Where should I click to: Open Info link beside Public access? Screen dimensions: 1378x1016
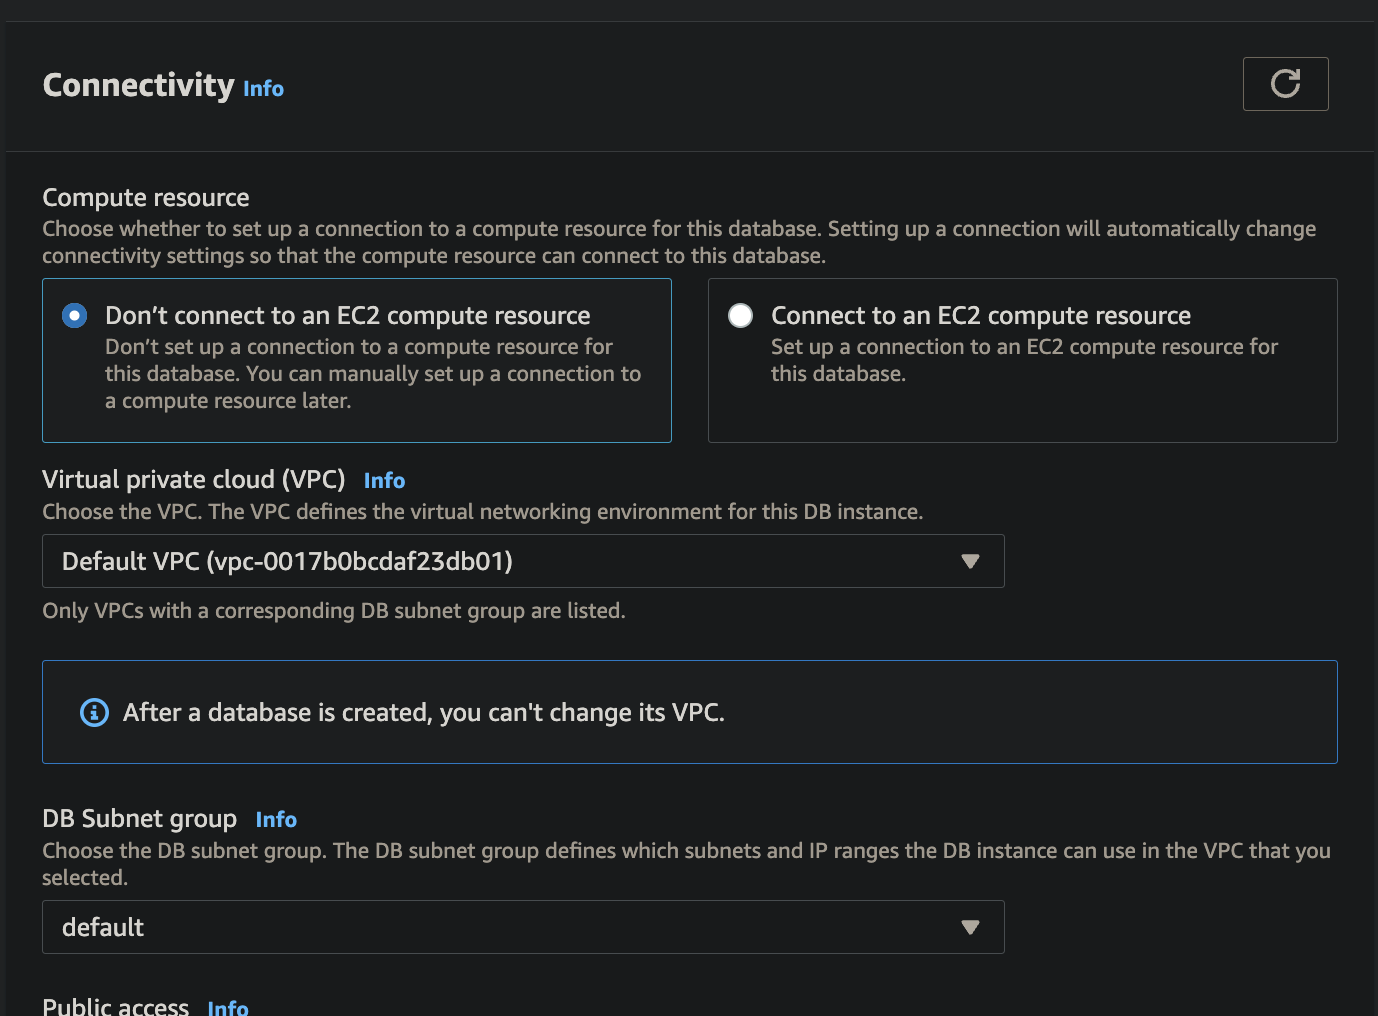[x=228, y=1008]
